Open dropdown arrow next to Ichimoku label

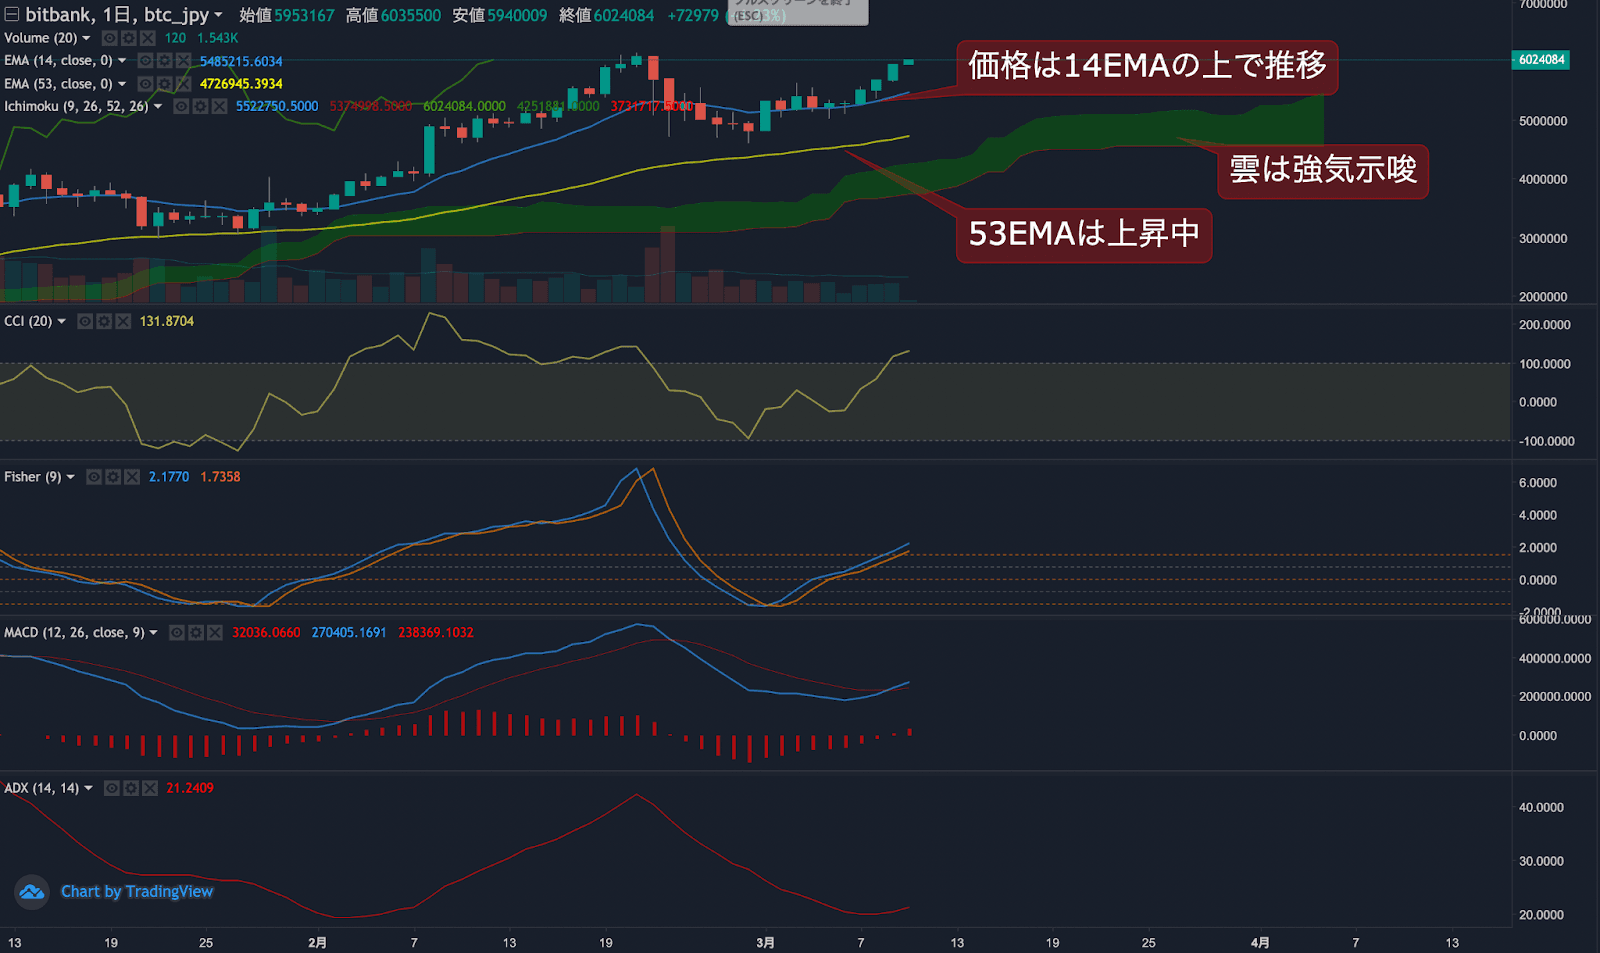pos(158,106)
